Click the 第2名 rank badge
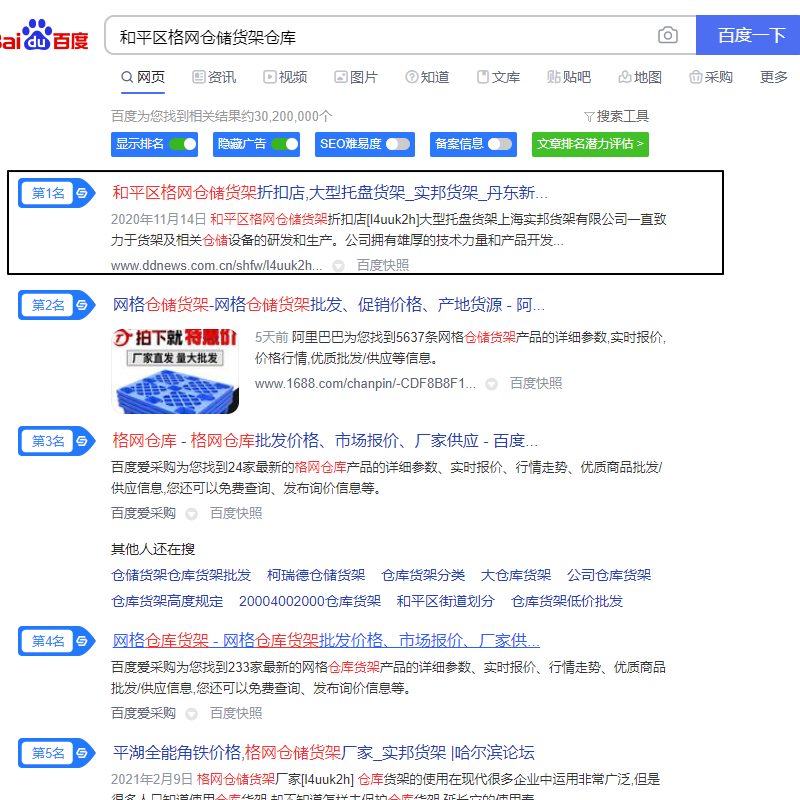Image resolution: width=800 pixels, height=800 pixels. pos(57,305)
